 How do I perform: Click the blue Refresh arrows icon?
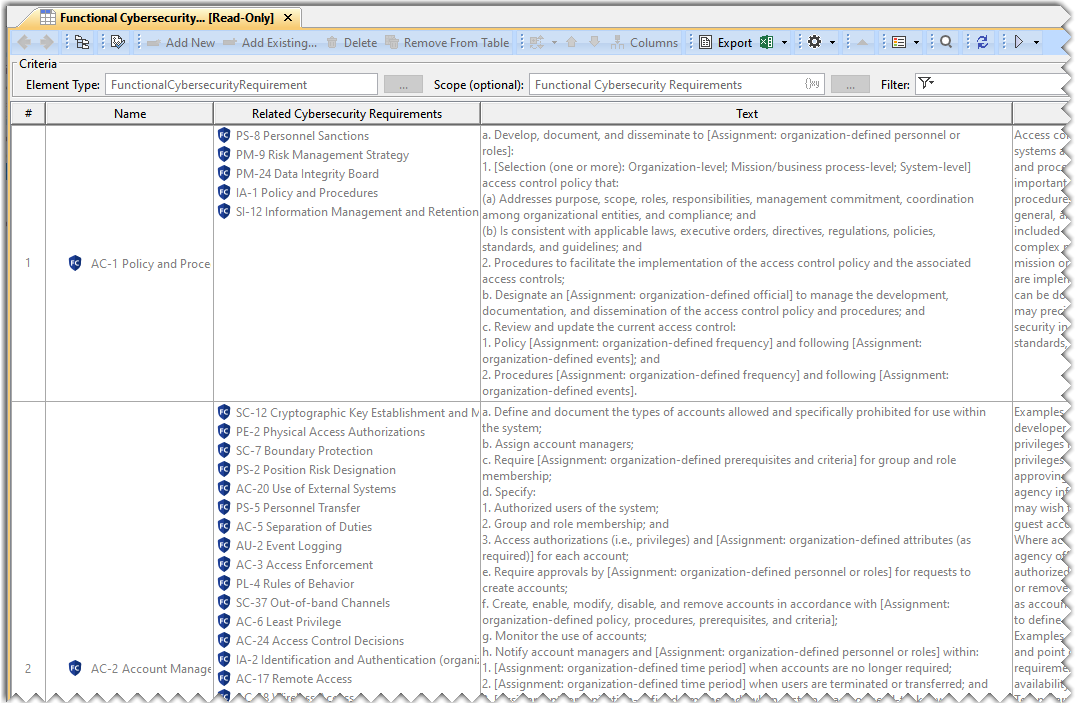(982, 42)
